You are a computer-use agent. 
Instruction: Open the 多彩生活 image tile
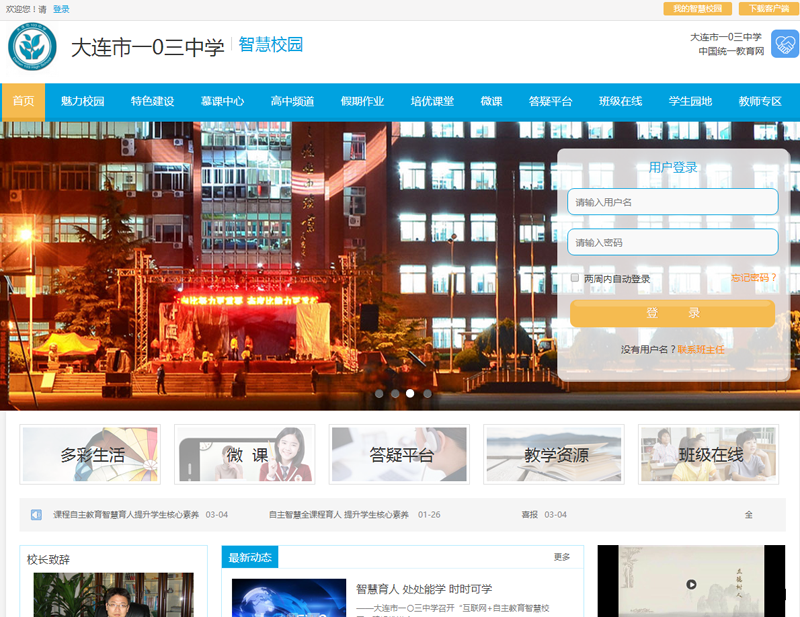(90, 455)
